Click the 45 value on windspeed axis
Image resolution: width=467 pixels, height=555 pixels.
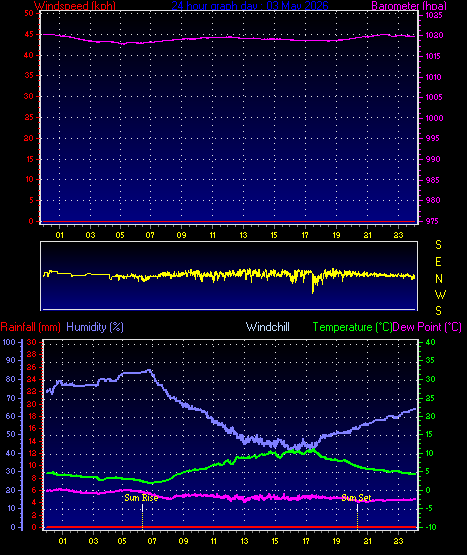[29, 34]
